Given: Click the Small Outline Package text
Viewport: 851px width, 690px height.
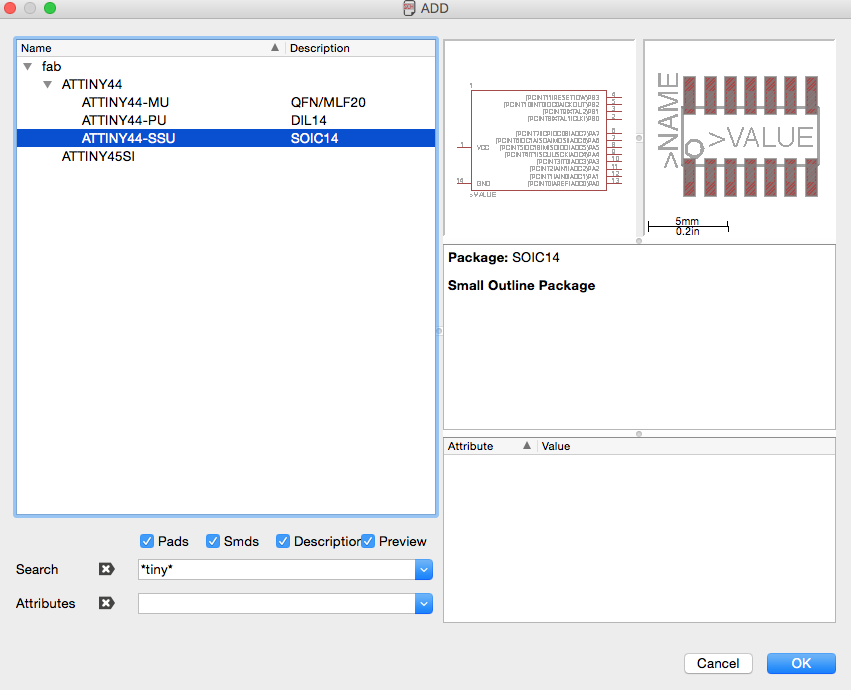Looking at the screenshot, I should pos(522,286).
